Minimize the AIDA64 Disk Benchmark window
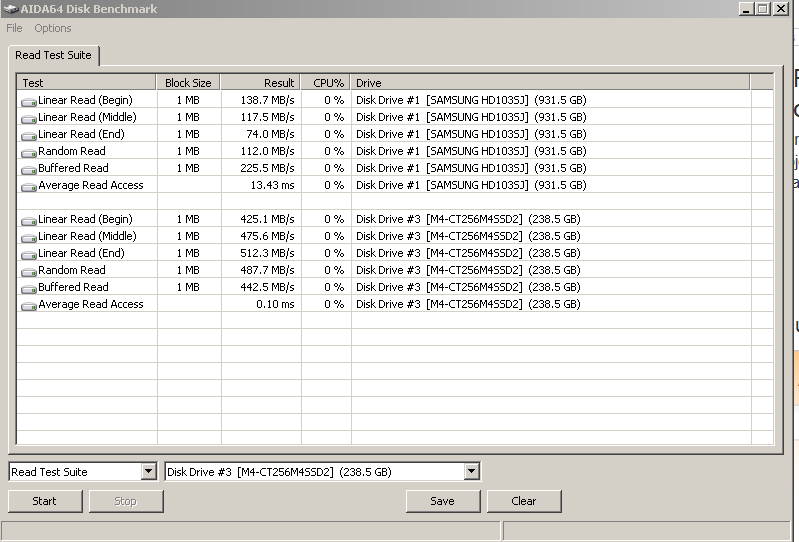 (x=747, y=9)
